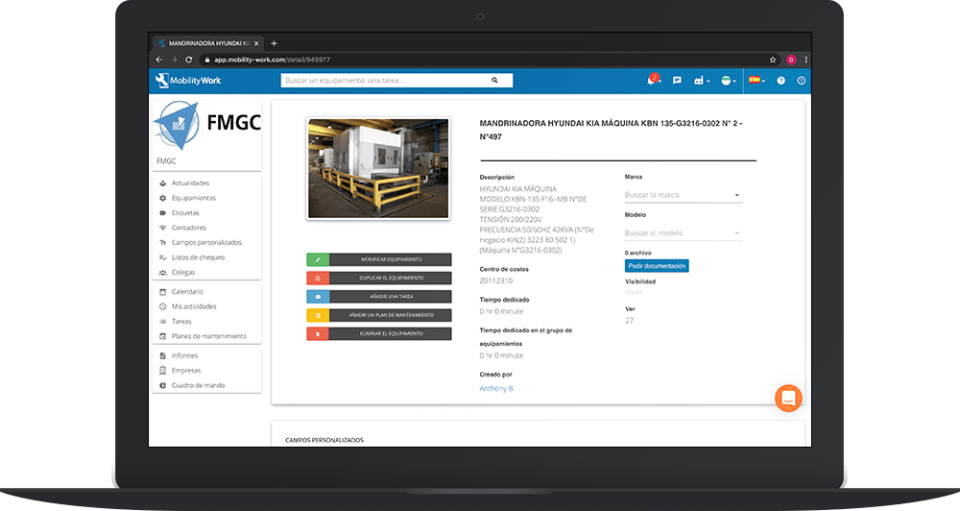Click the FMGC company logo

207,125
